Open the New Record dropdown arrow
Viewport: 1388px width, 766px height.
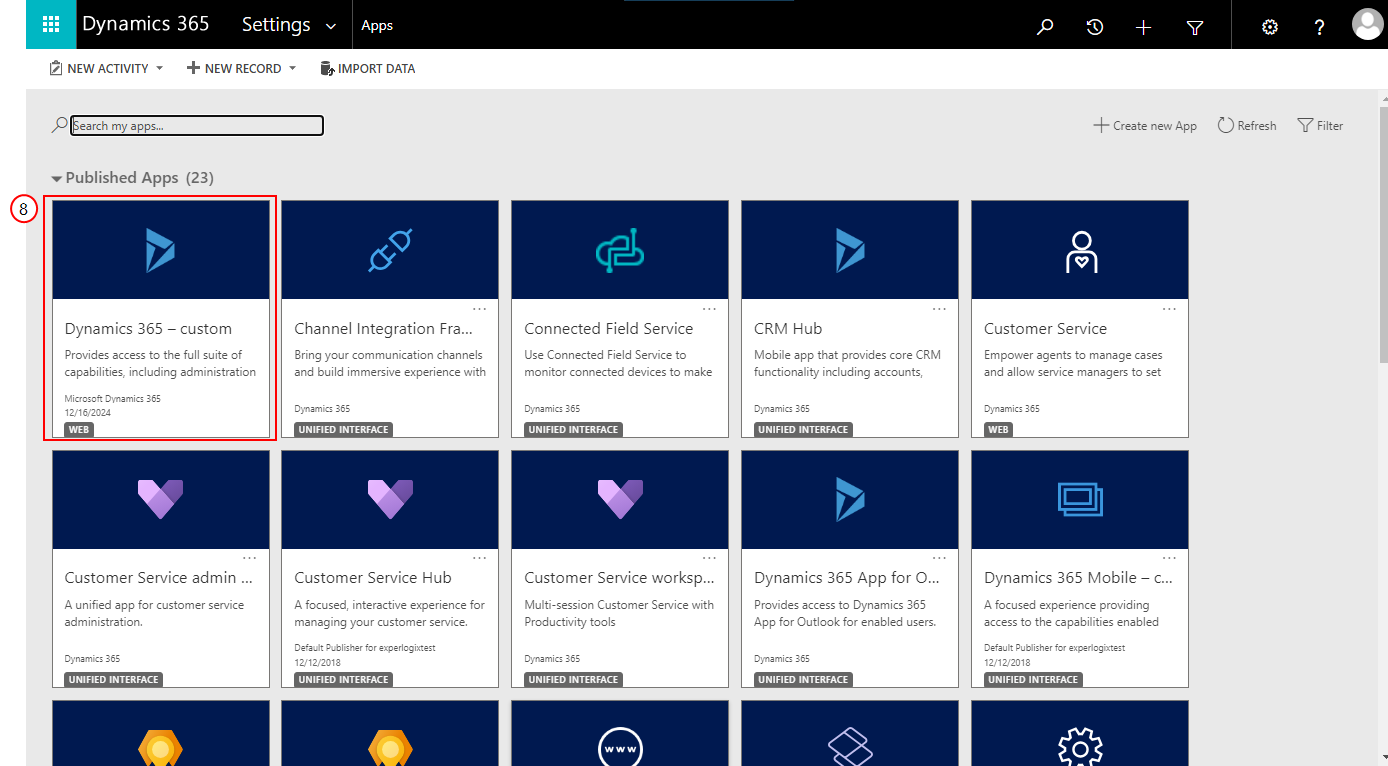(292, 69)
